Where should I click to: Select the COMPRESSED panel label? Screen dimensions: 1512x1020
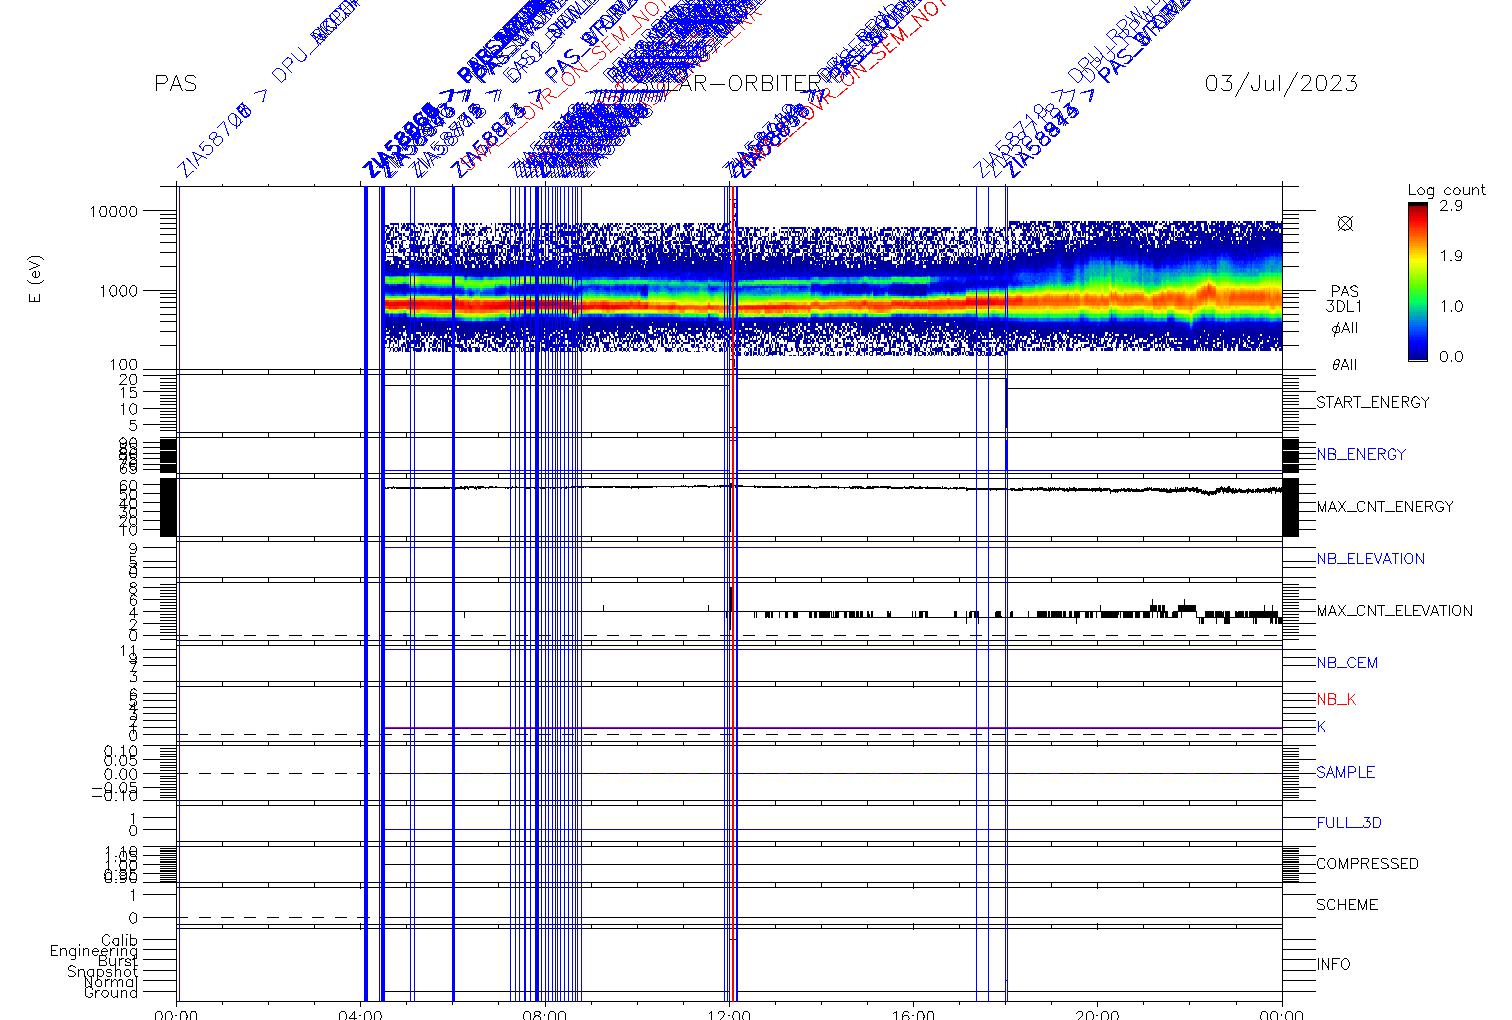[x=1367, y=863]
